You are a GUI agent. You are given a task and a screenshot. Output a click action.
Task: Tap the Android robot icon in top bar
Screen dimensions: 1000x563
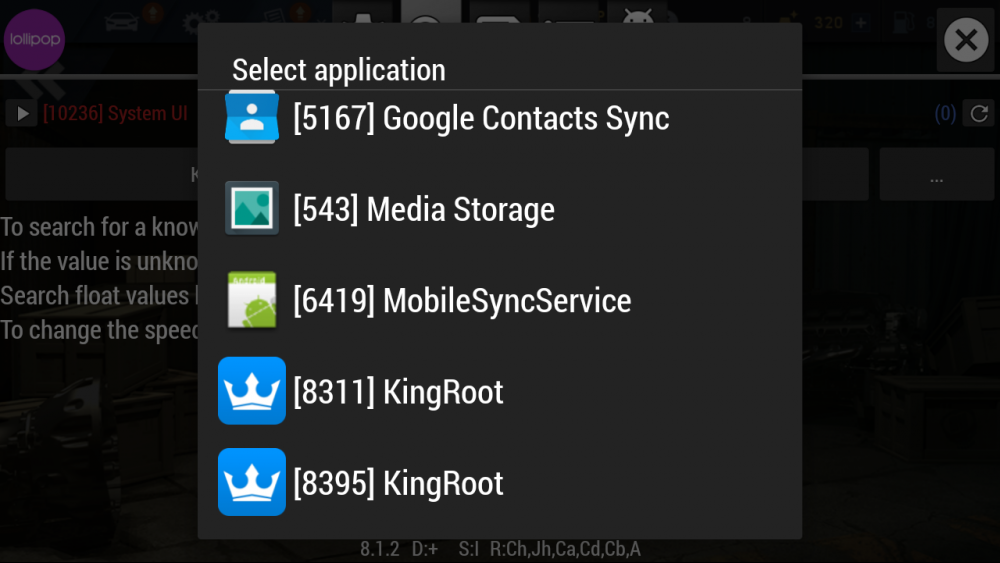pos(637,21)
